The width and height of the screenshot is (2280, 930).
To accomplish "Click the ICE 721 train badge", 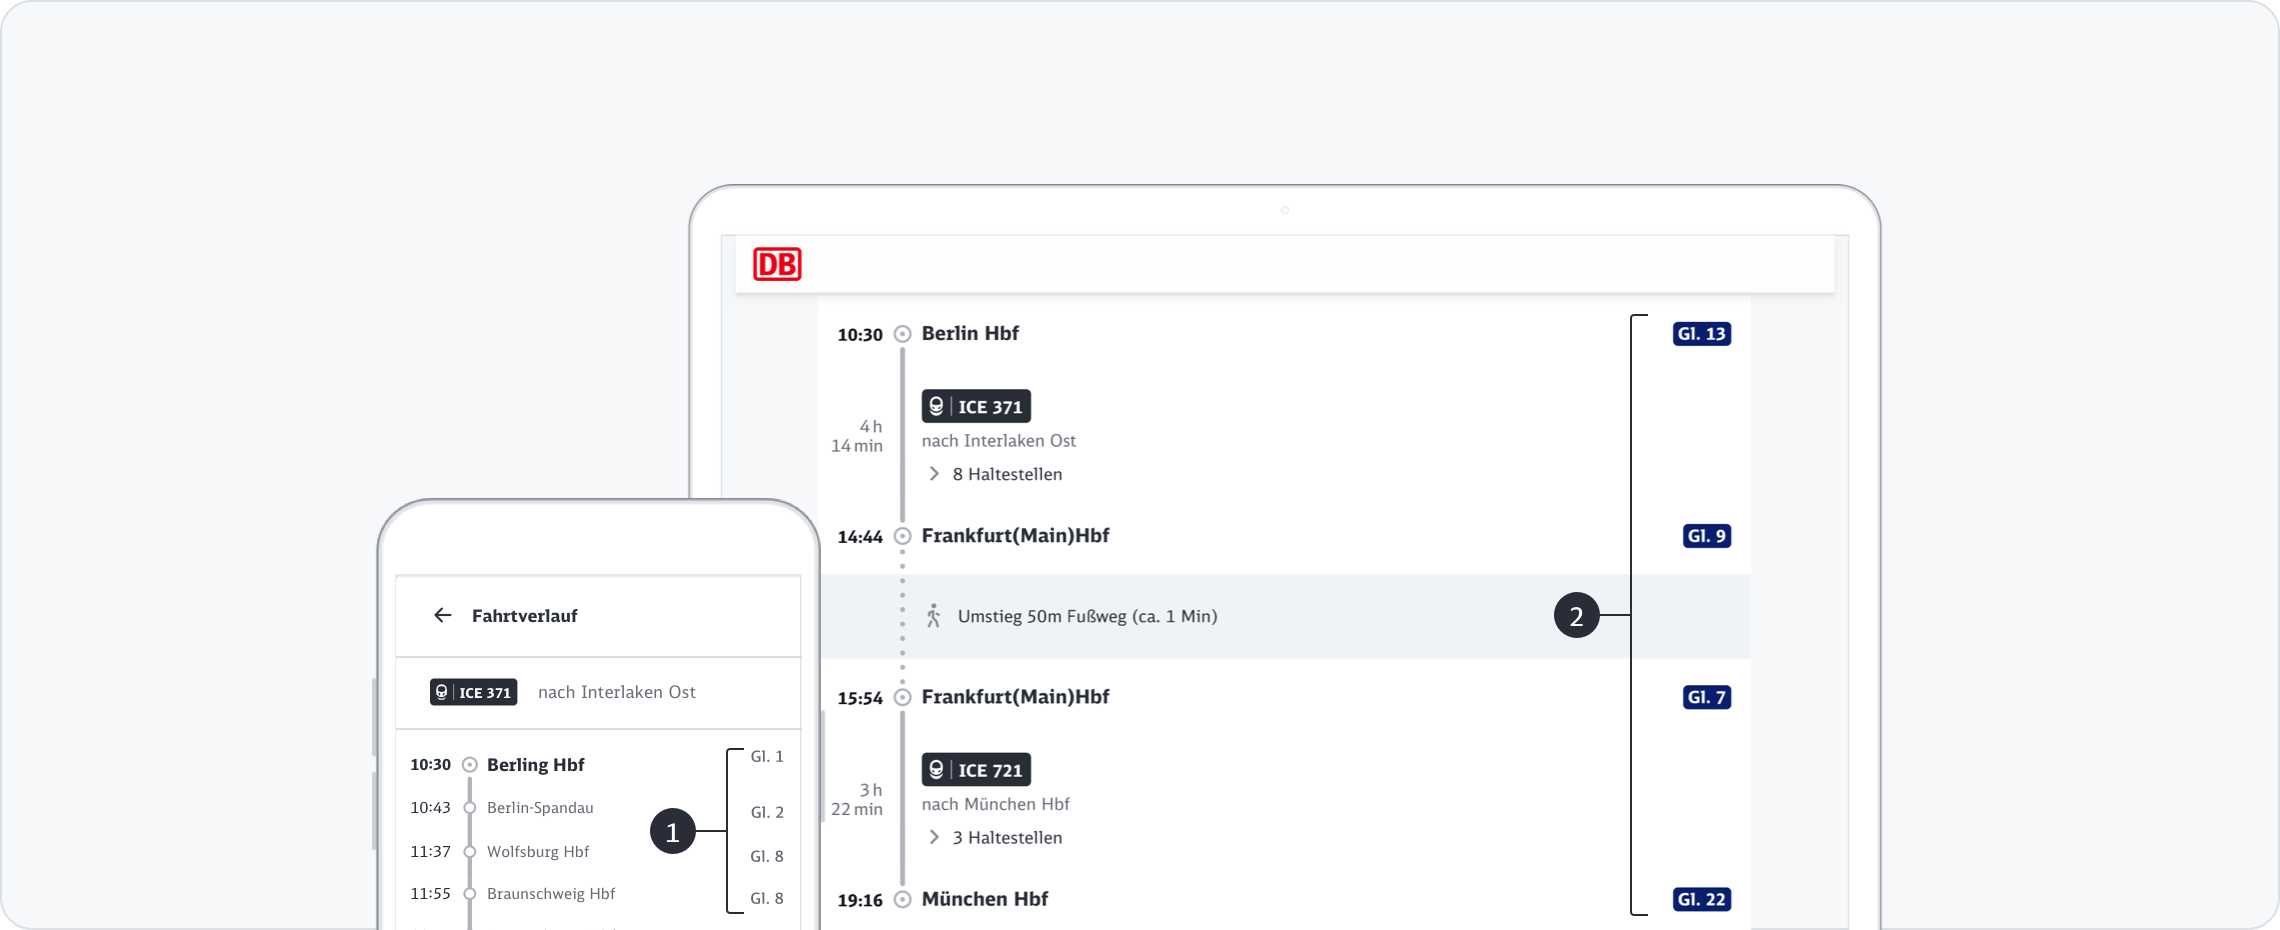I will (976, 770).
